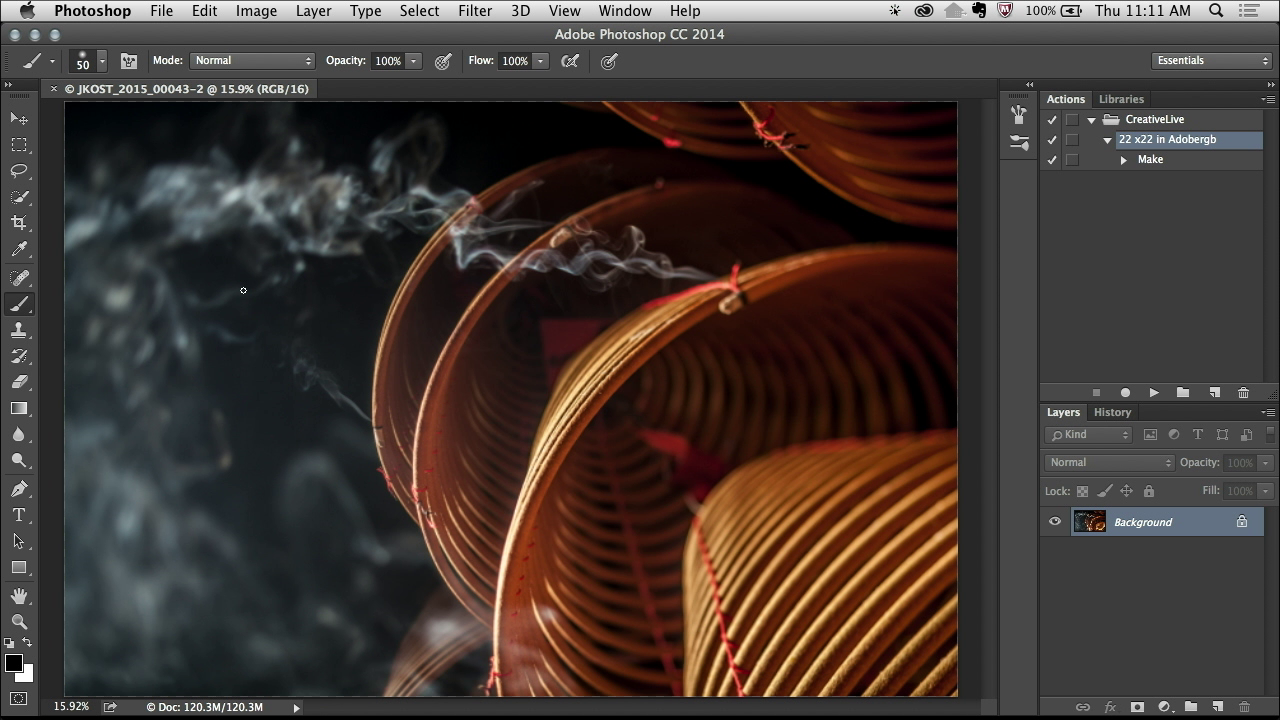Create new layer icon in Layers panel

[x=1217, y=707]
